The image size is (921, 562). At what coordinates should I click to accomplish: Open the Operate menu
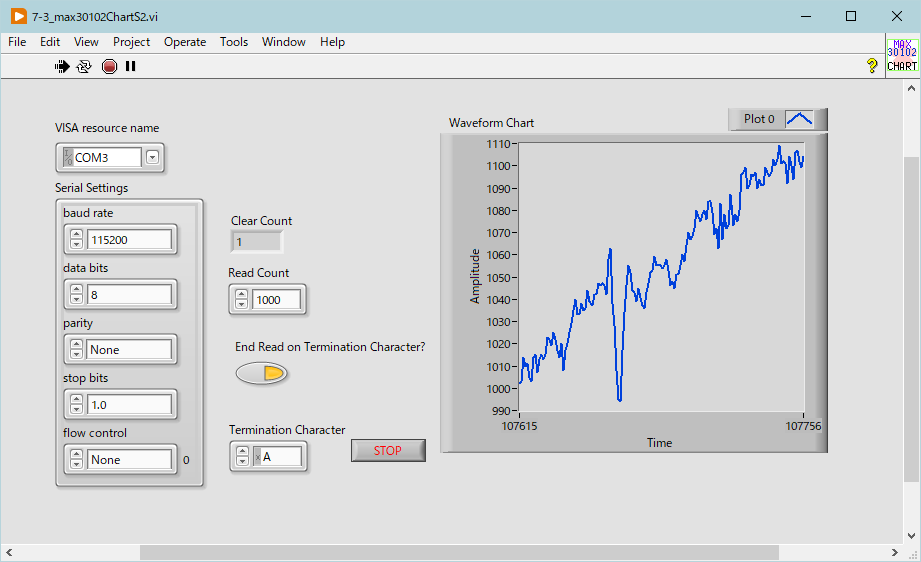(x=185, y=42)
